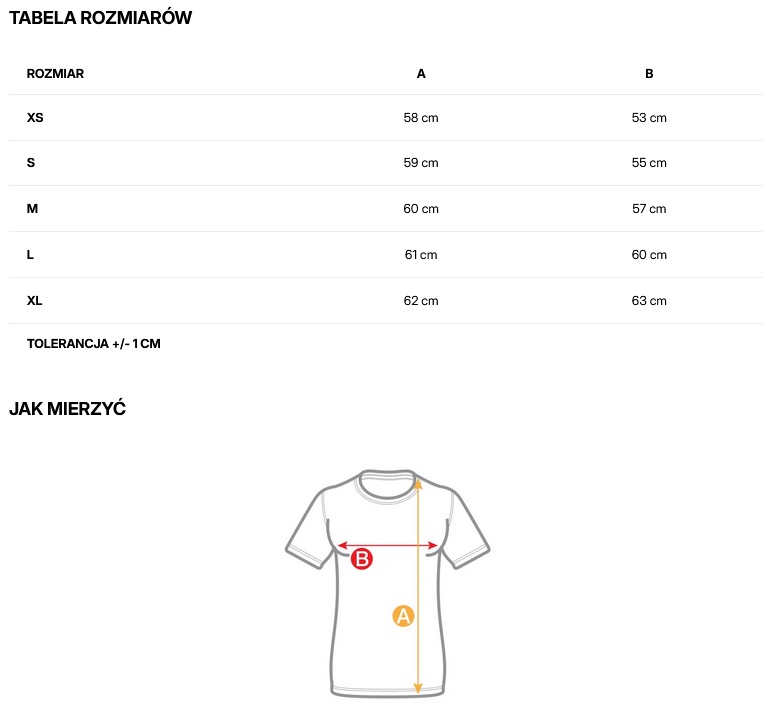Select the L size row label
The width and height of the screenshot is (769, 719).
pos(31,255)
